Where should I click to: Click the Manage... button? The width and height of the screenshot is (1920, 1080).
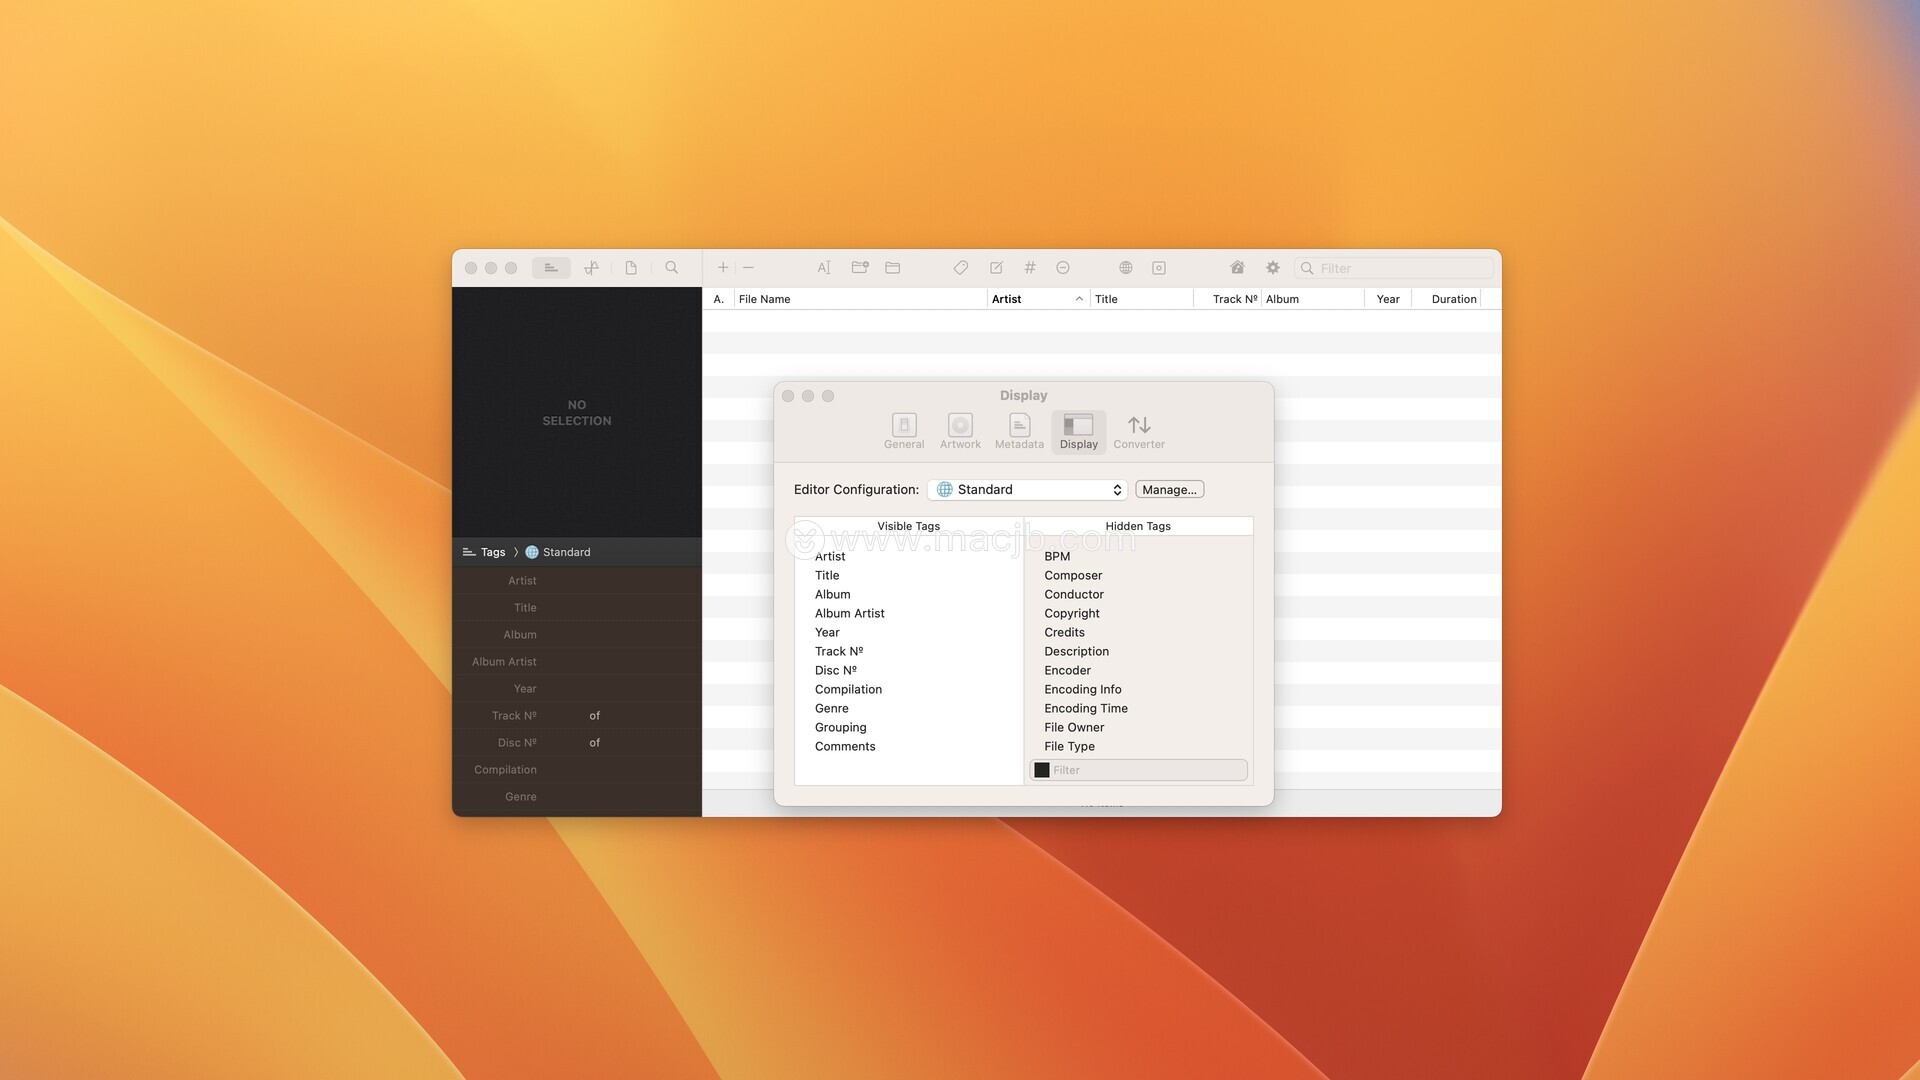click(1169, 490)
